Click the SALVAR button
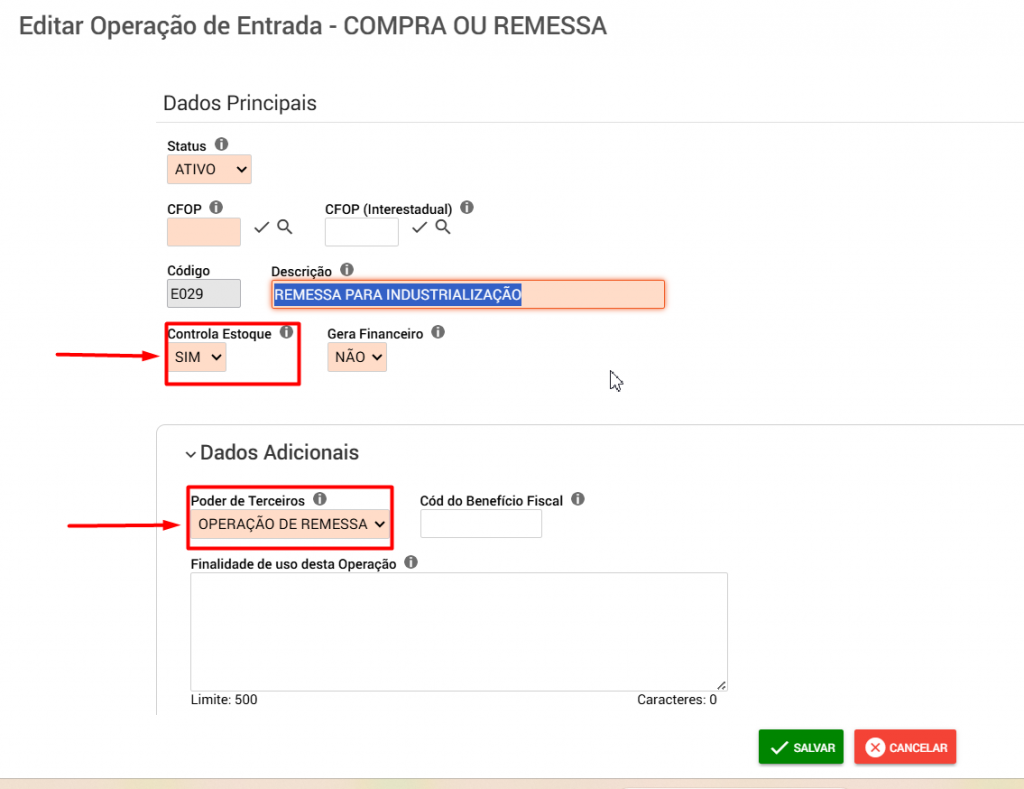Screen dimensions: 1024x789 801,747
